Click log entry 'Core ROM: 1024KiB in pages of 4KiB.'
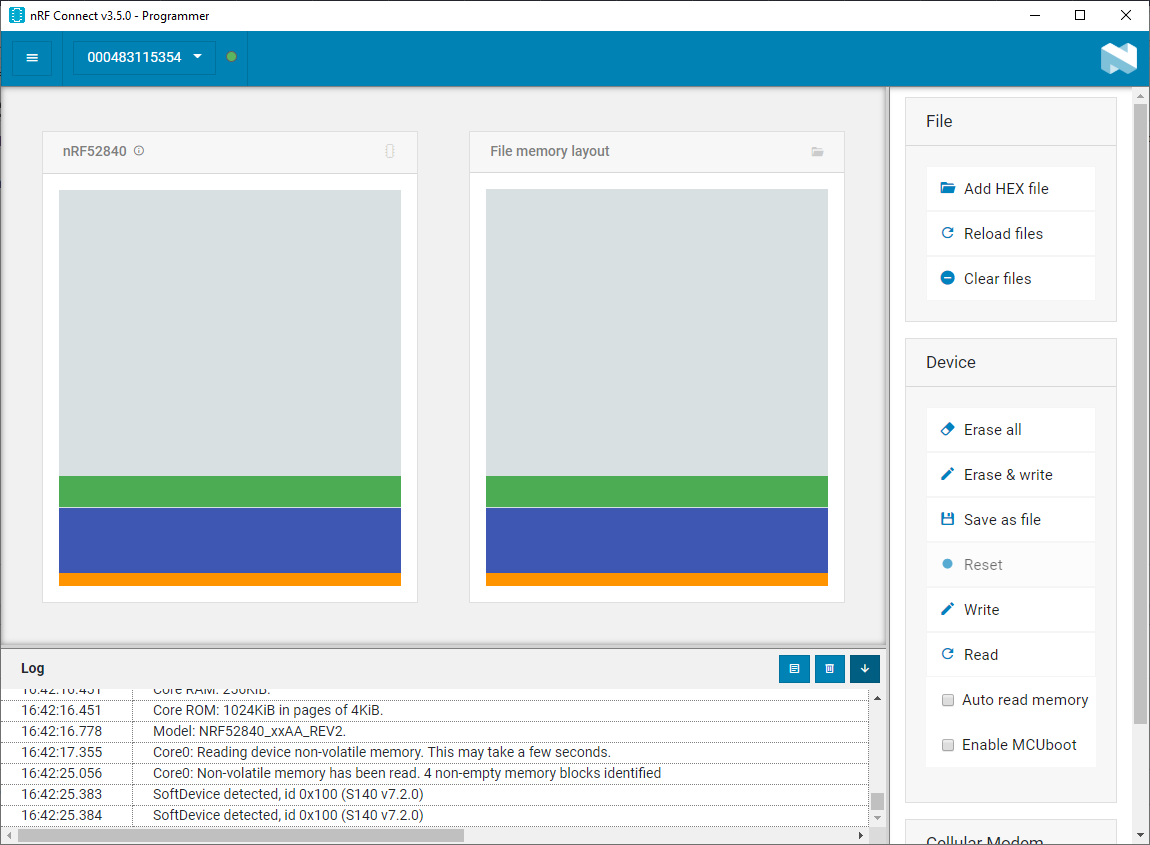 268,710
